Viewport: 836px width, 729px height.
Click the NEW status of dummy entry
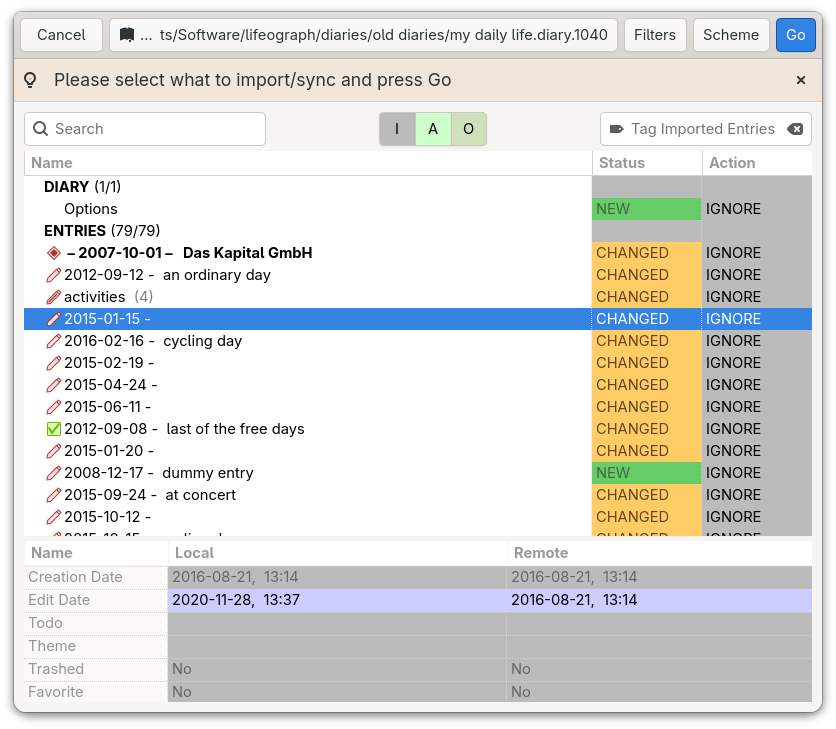[647, 473]
